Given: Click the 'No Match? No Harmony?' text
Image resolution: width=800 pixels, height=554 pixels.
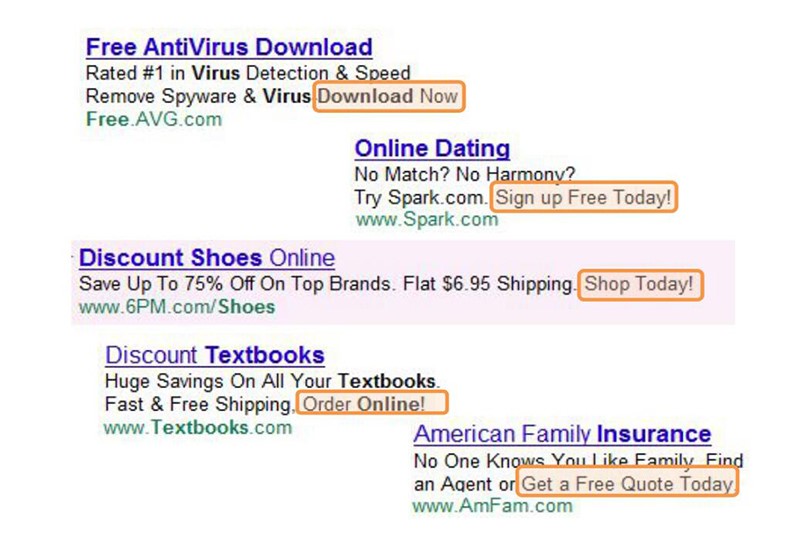Looking at the screenshot, I should pos(465,175).
